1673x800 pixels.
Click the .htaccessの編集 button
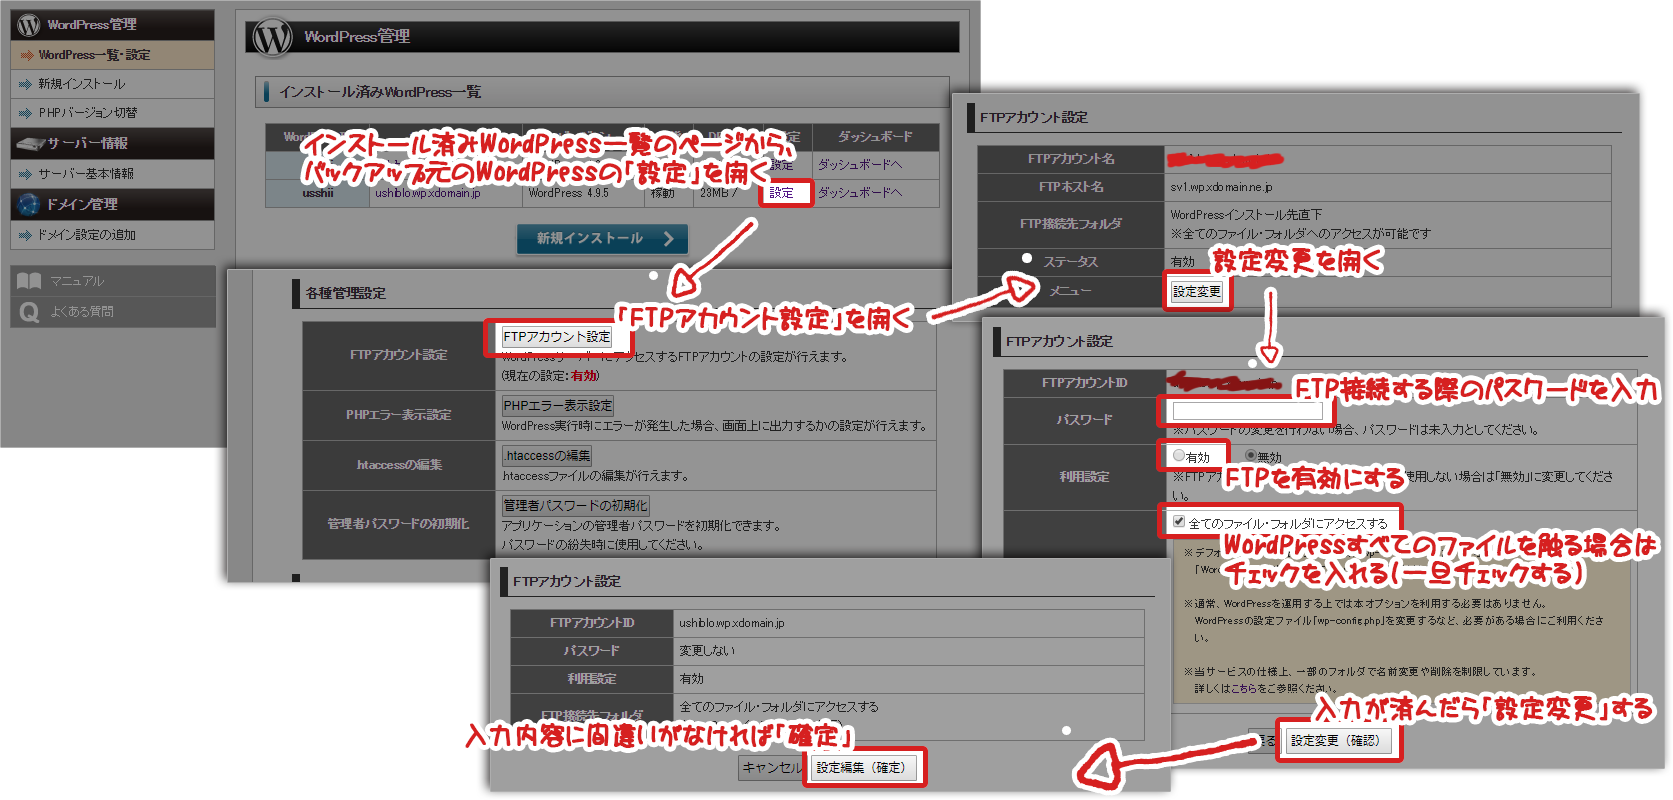[547, 456]
